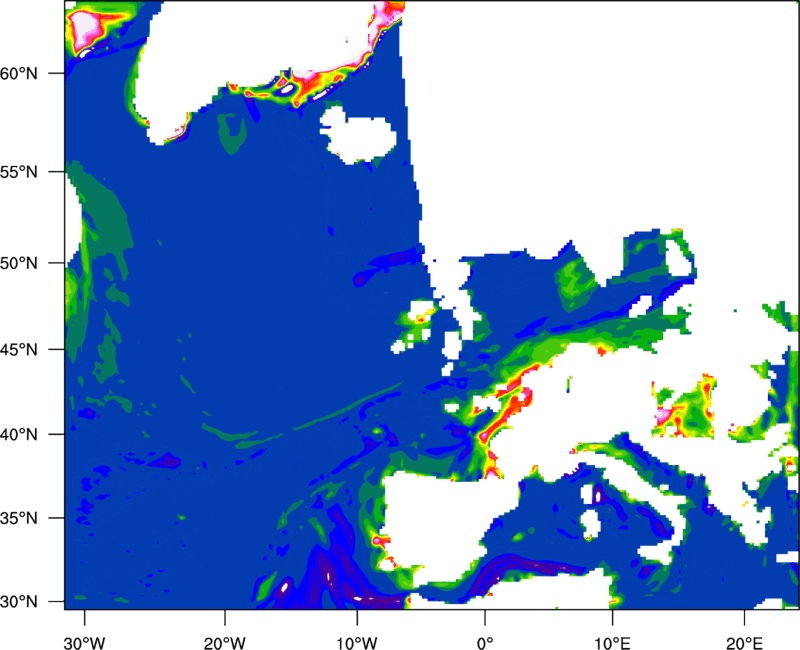
Task: Click the 35°N latitude label
Action: 19,518
